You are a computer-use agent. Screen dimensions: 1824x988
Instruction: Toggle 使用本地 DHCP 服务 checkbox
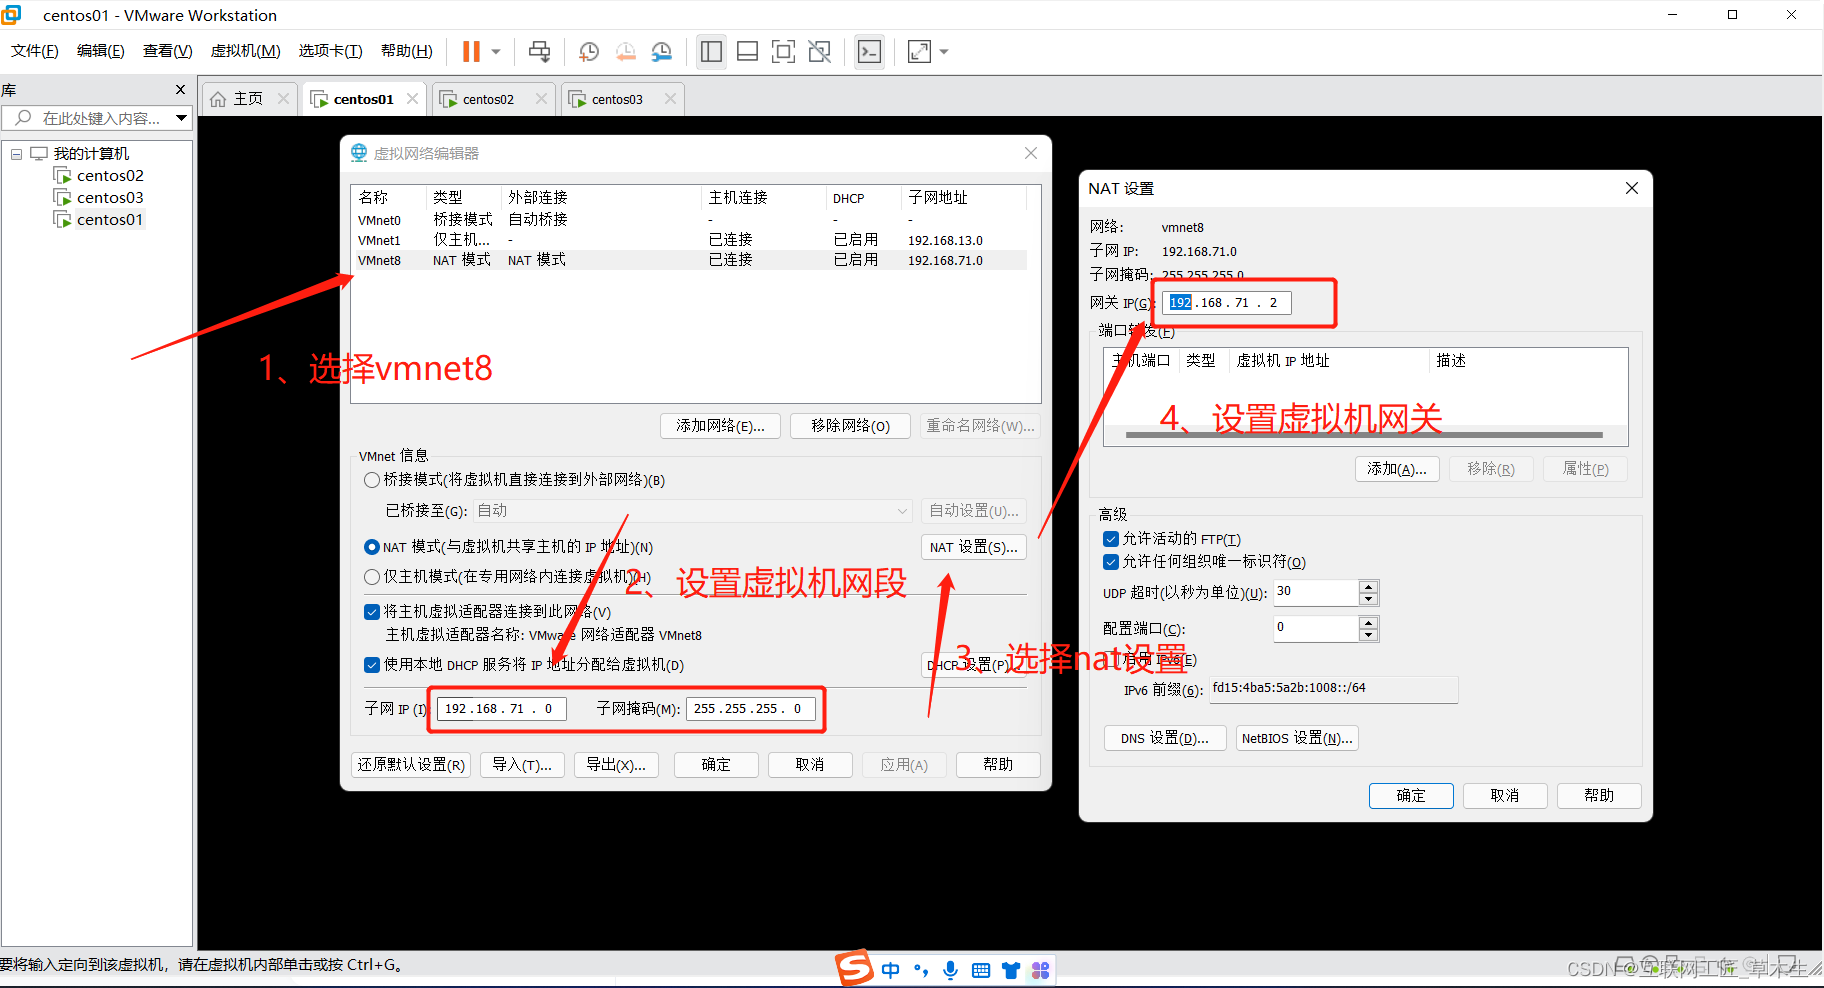(x=372, y=665)
